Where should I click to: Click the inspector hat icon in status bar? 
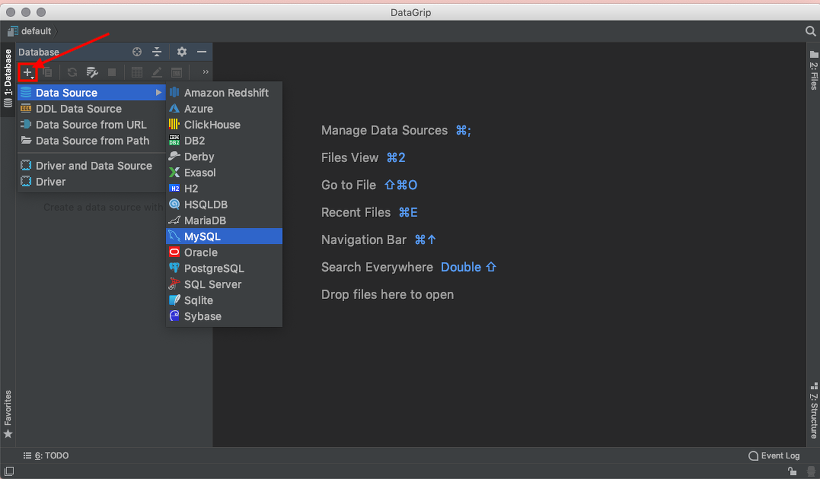click(x=811, y=471)
